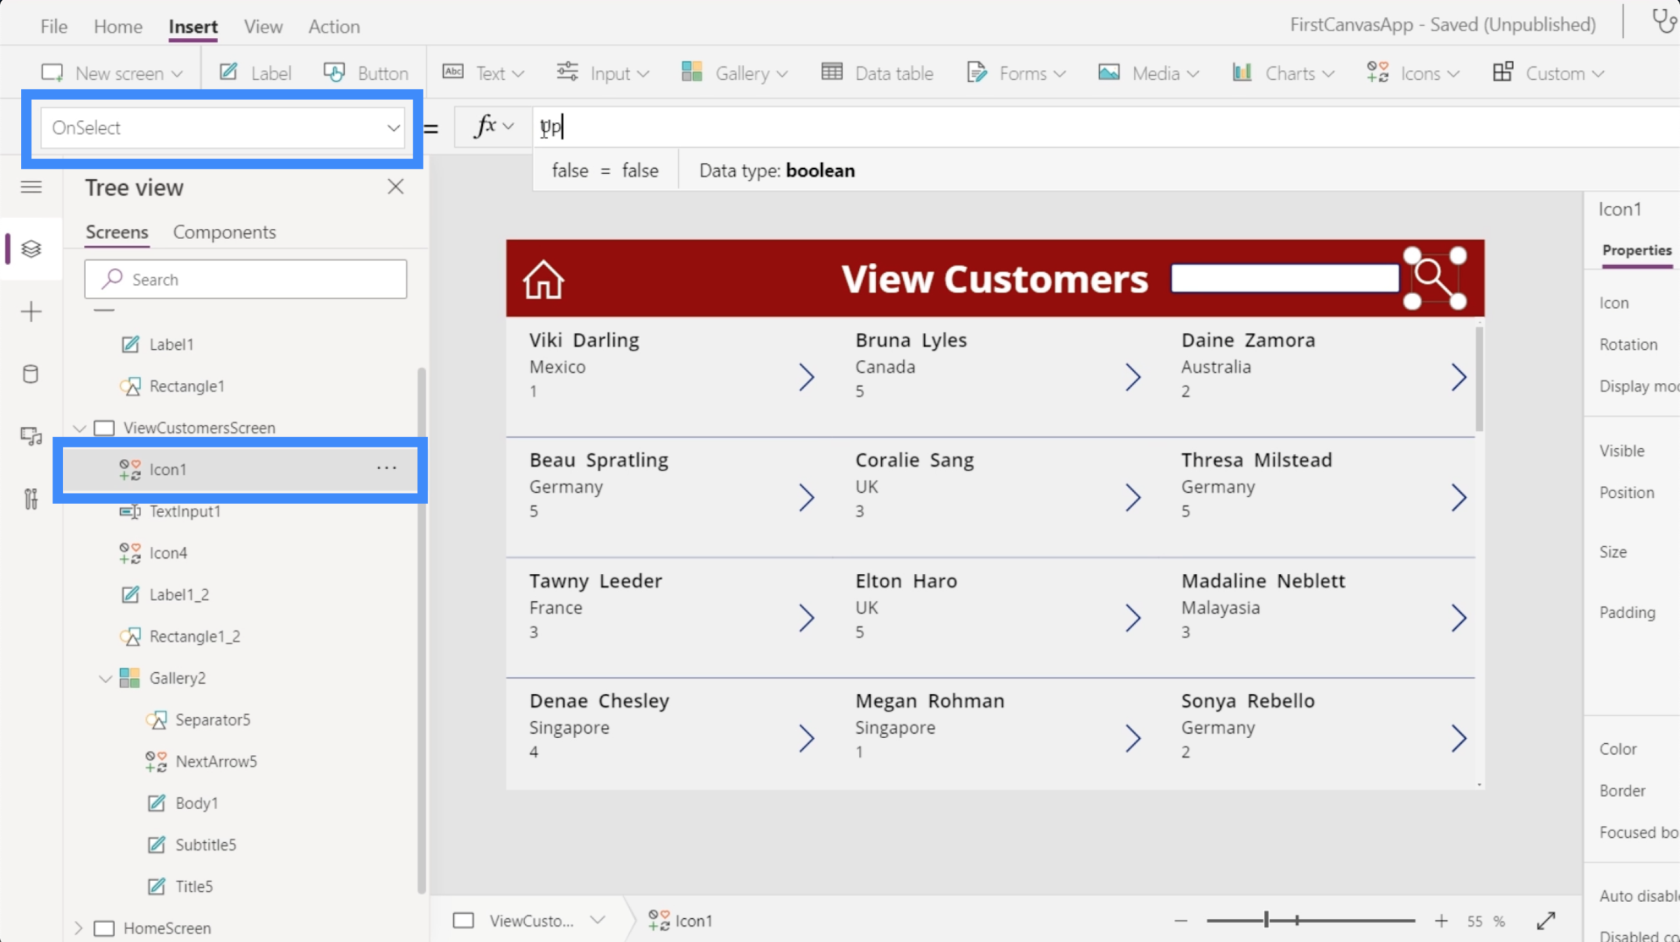Expand the New screen dropdown
The width and height of the screenshot is (1680, 942).
112,73
